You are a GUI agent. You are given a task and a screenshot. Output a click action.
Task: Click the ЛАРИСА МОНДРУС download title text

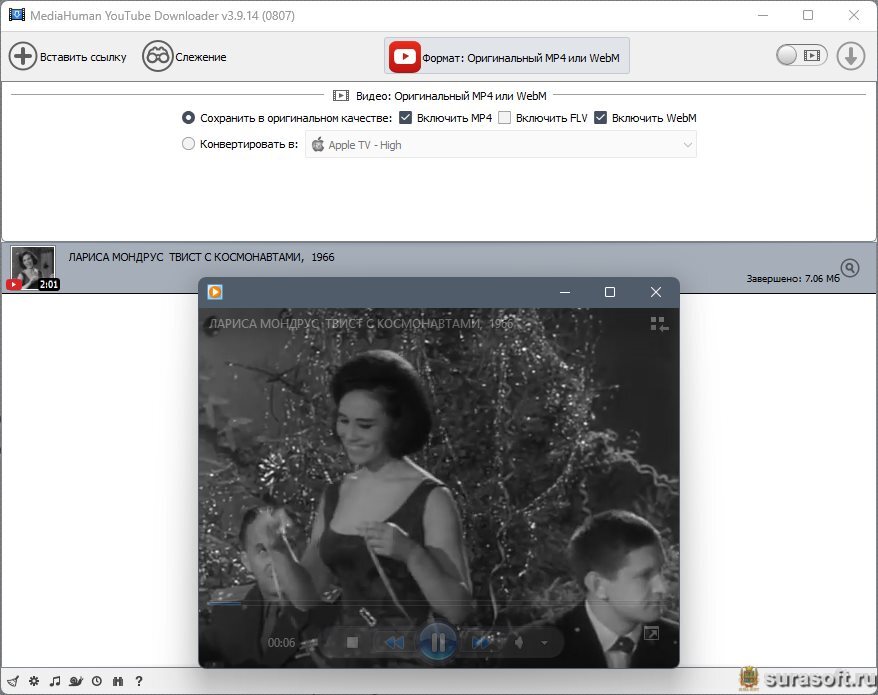[202, 257]
